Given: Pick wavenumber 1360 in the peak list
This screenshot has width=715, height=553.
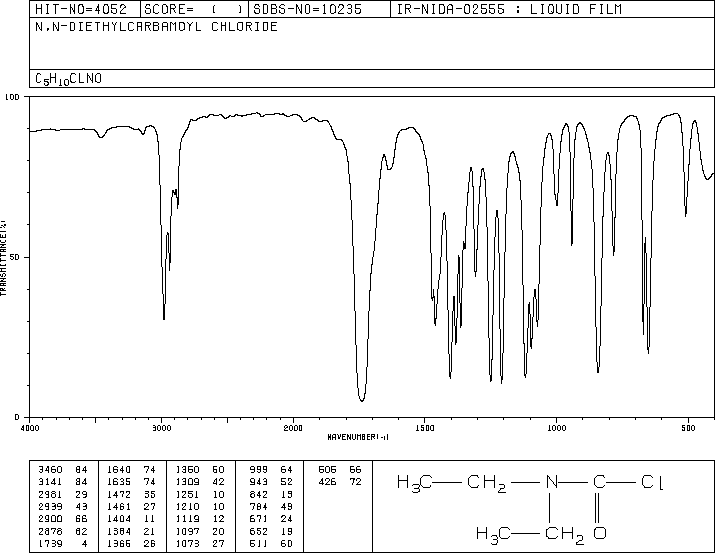Looking at the screenshot, I should (x=187, y=469).
